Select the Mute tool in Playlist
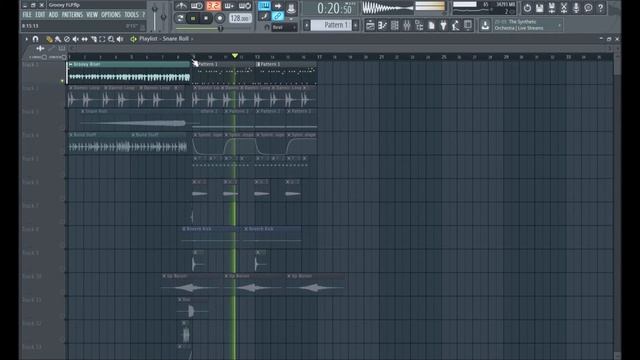 tap(76, 39)
